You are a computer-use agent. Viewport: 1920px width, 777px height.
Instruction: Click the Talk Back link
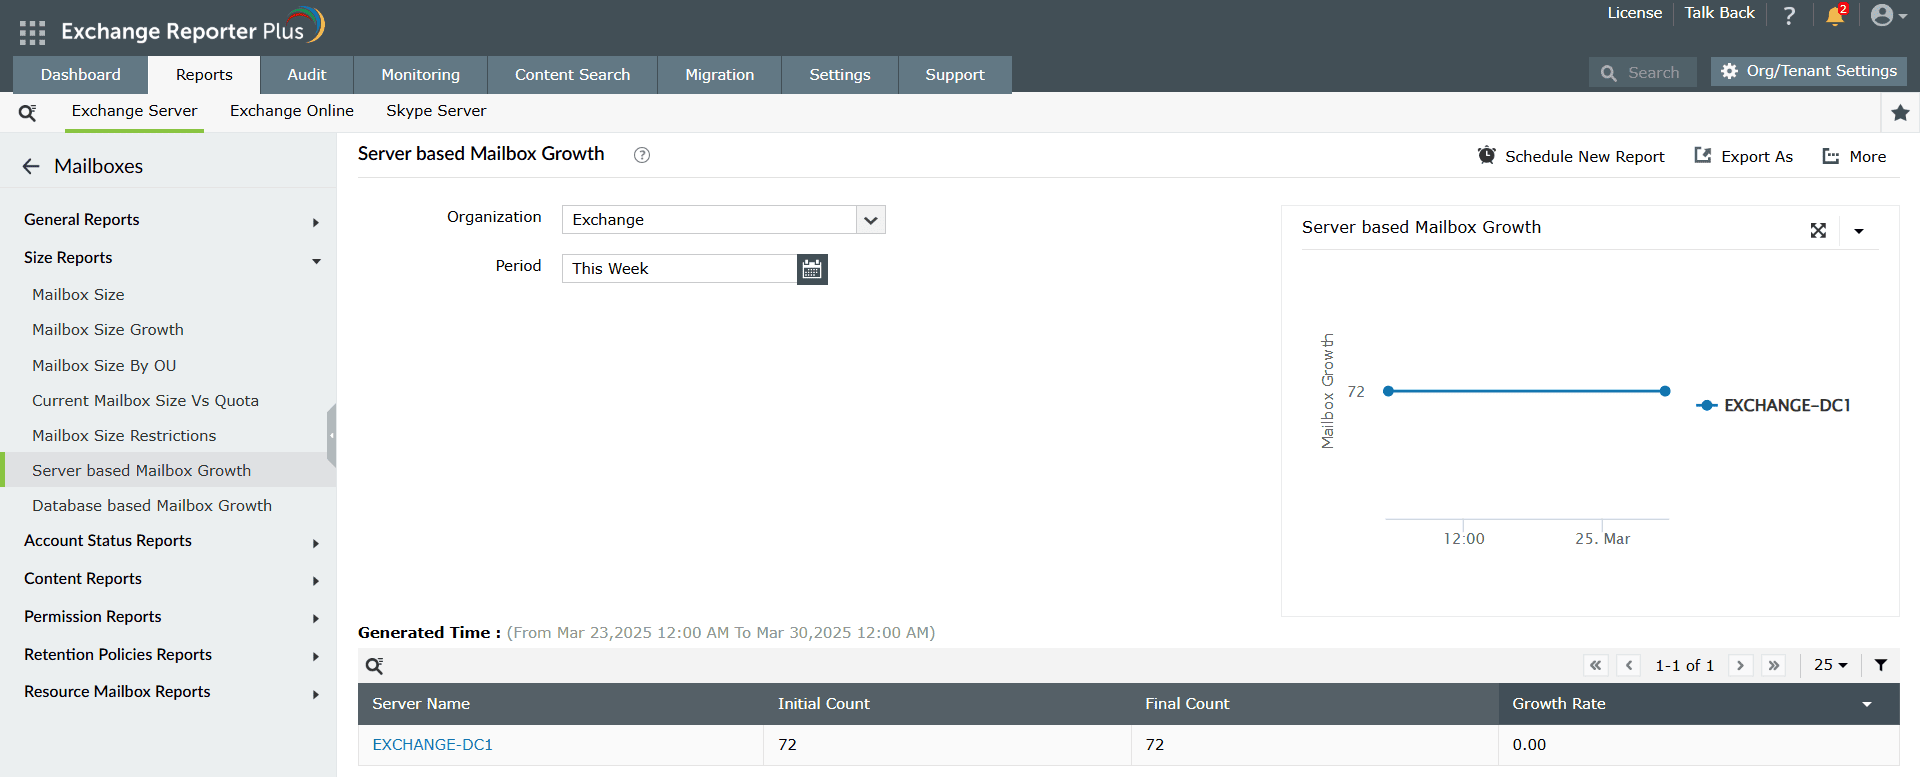coord(1720,13)
